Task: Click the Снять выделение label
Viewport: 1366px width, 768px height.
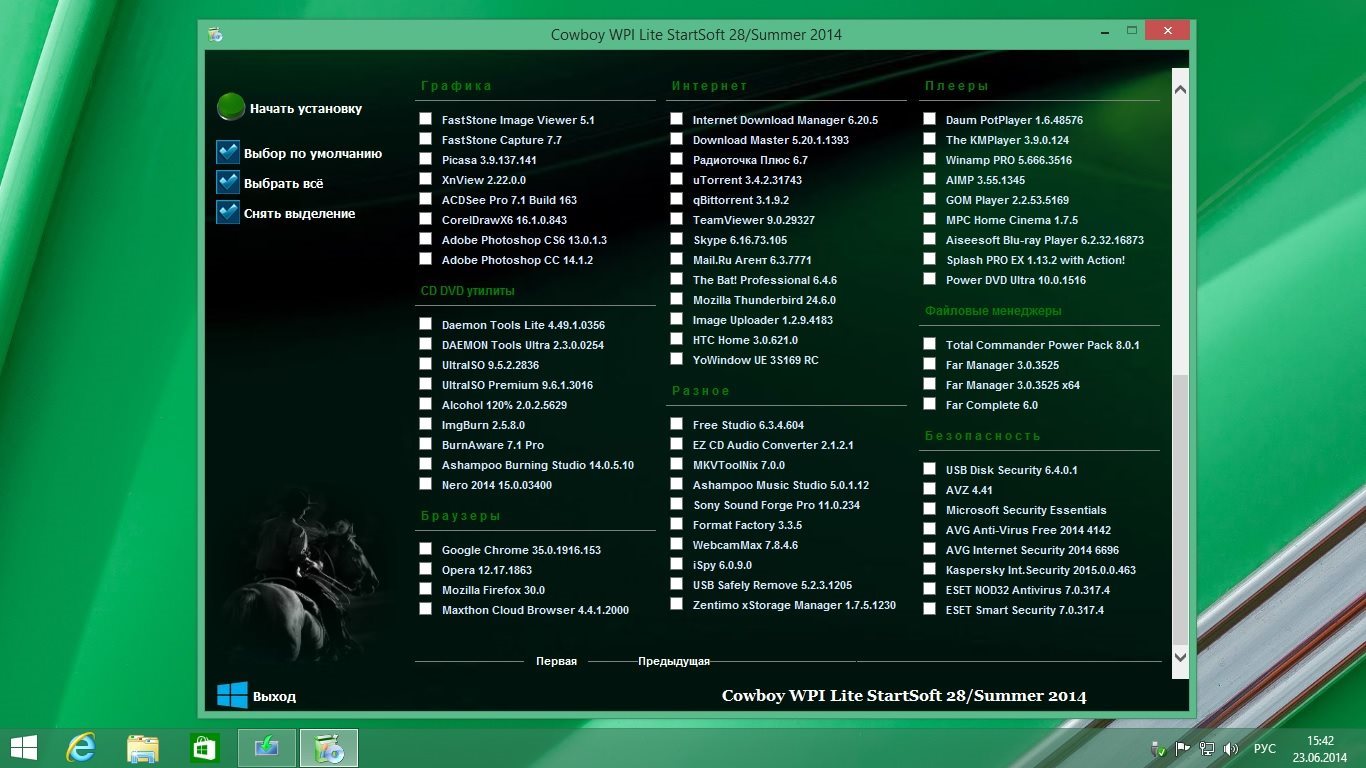Action: point(300,214)
